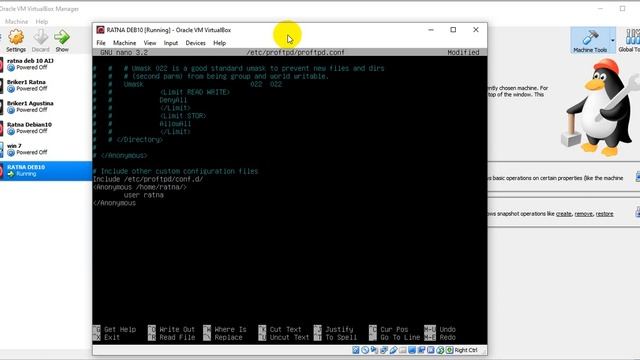The width and height of the screenshot is (640, 360).
Task: Maximize the RATNA DEB10 VM window
Action: [453, 30]
